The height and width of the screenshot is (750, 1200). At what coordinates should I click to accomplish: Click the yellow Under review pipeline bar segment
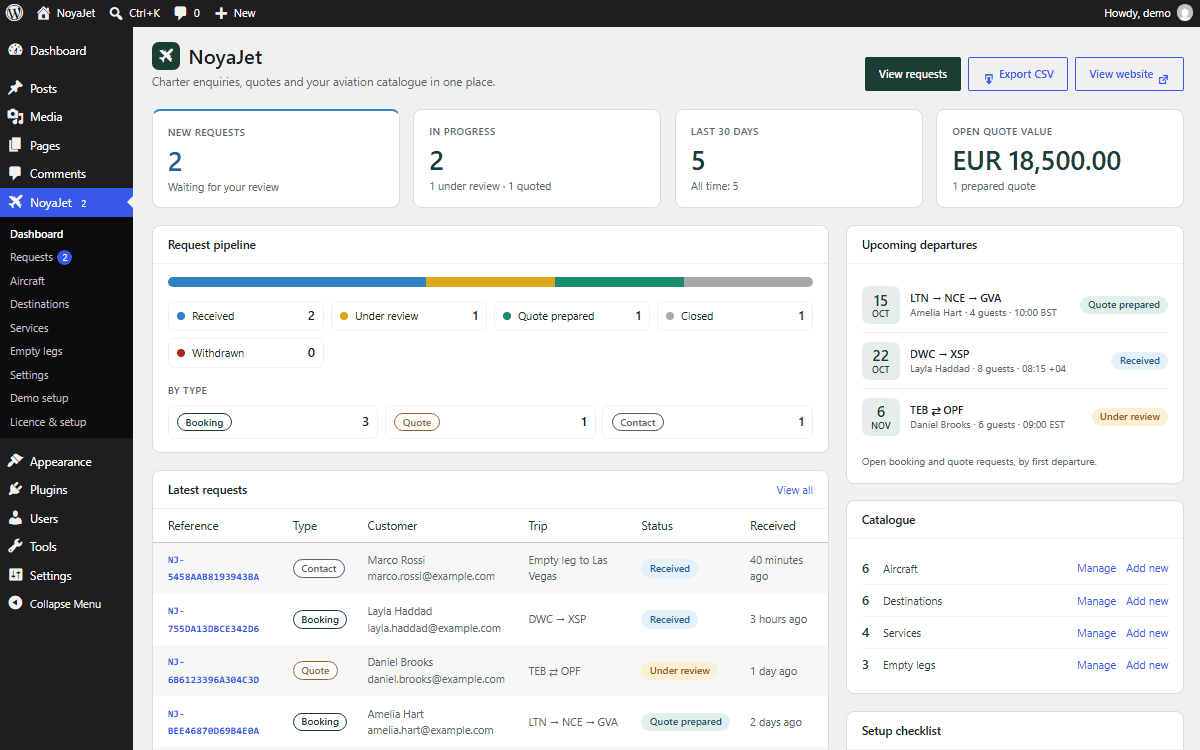490,282
